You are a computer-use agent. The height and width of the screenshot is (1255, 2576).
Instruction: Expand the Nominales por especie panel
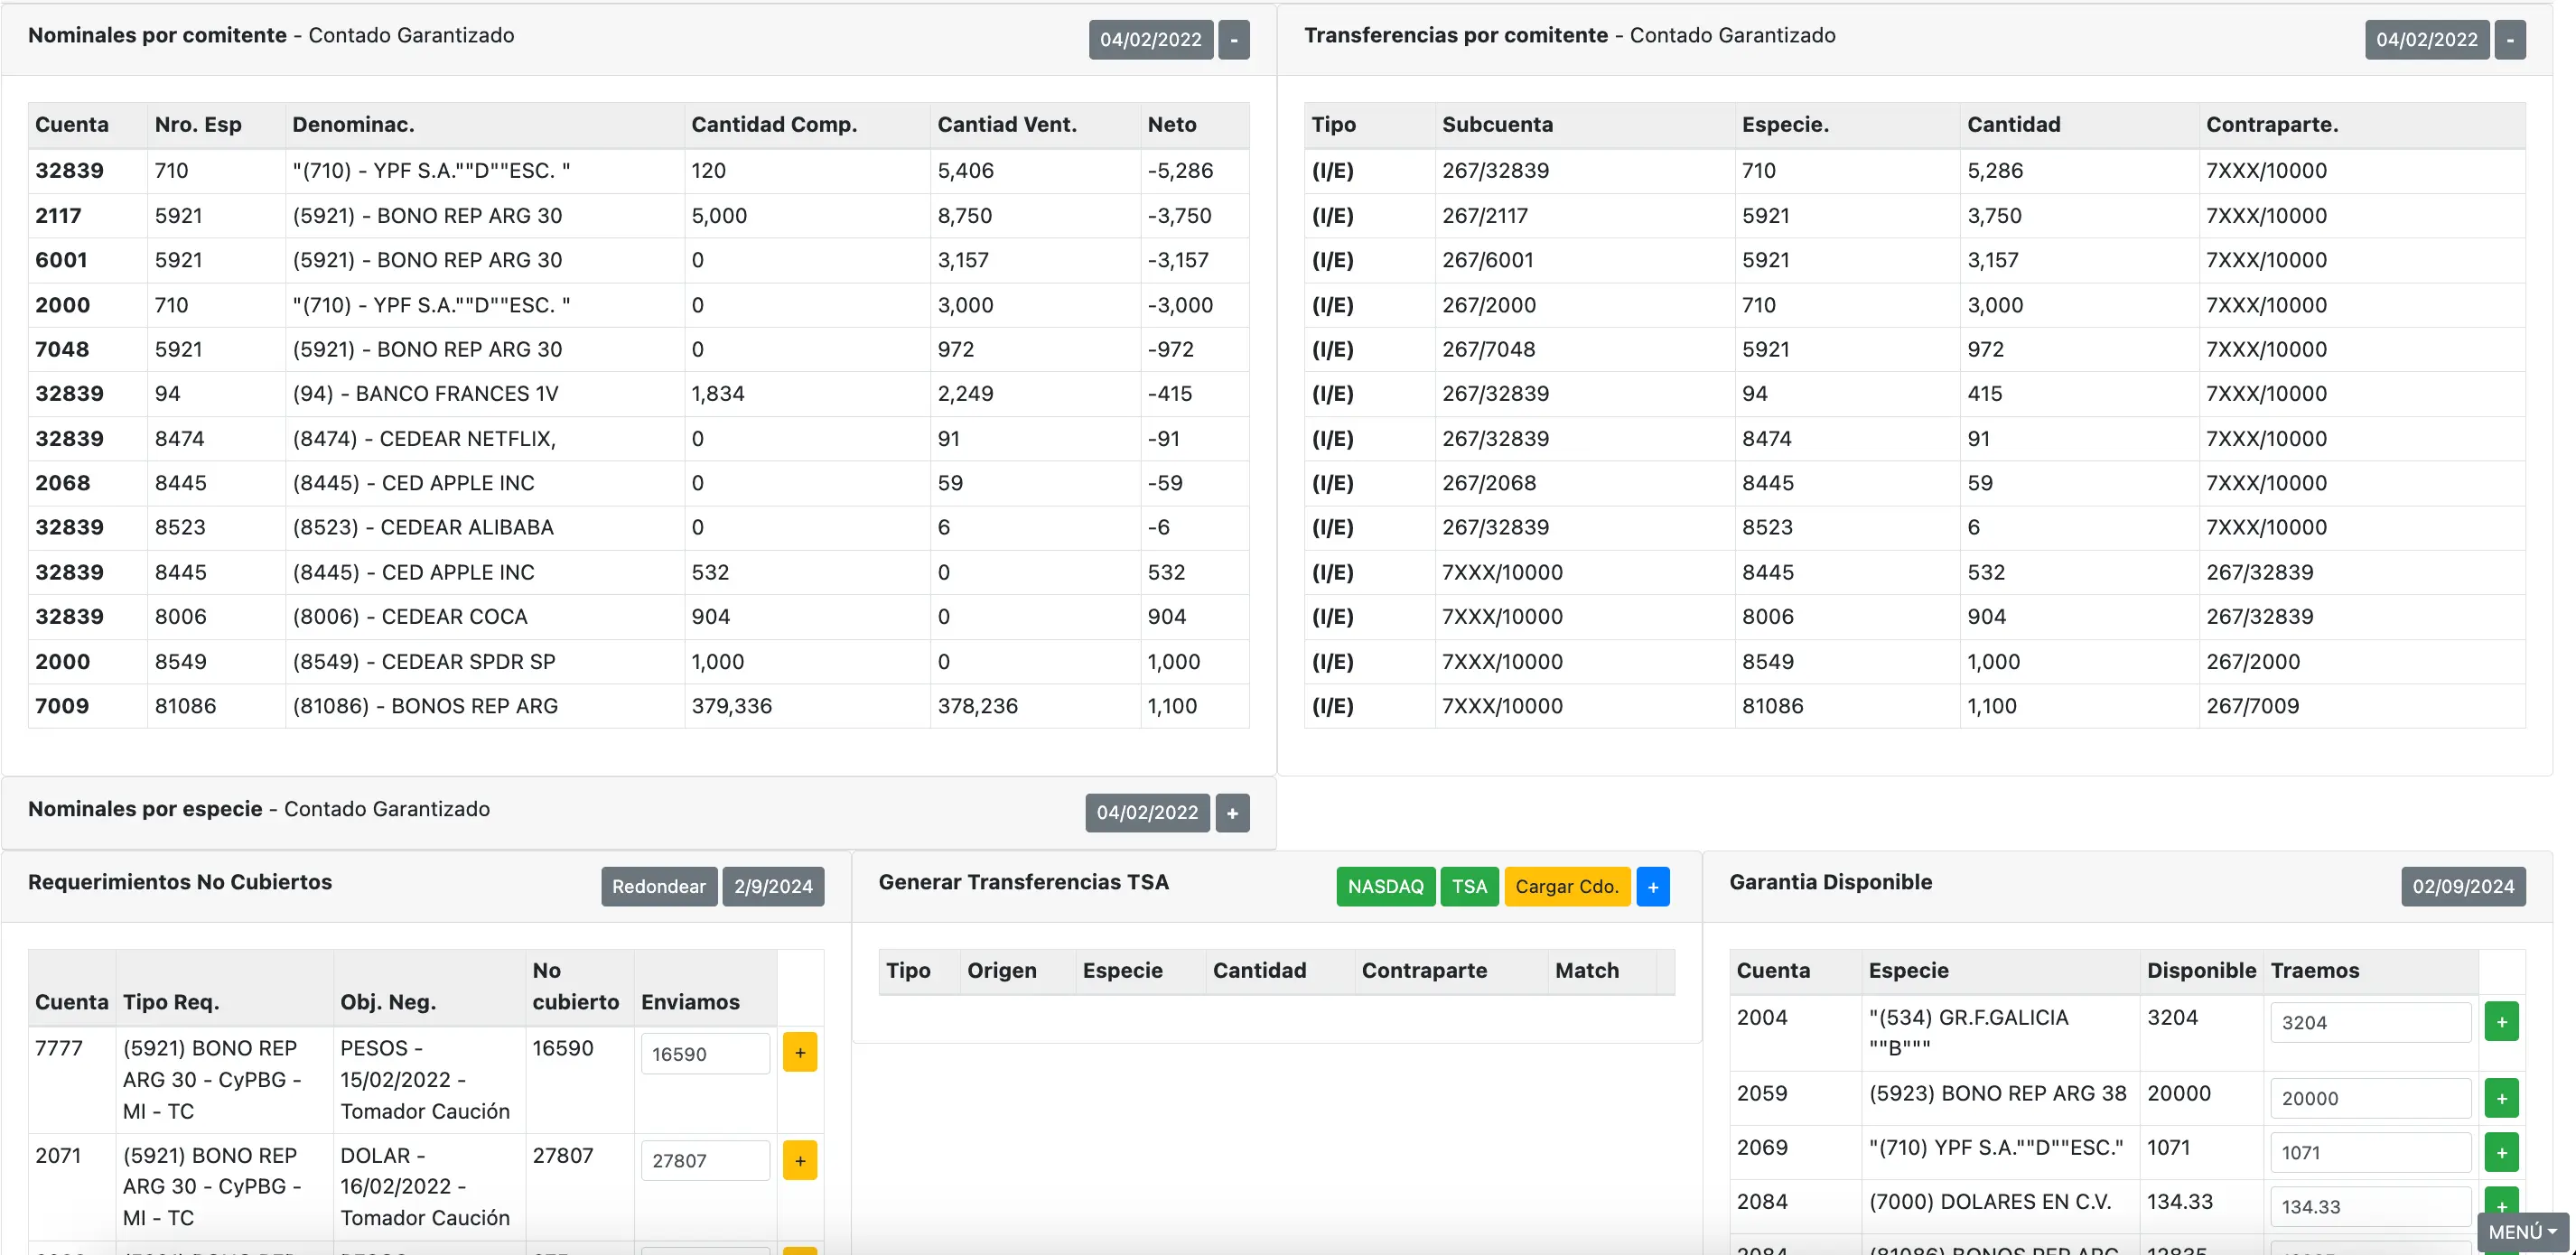tap(1232, 813)
